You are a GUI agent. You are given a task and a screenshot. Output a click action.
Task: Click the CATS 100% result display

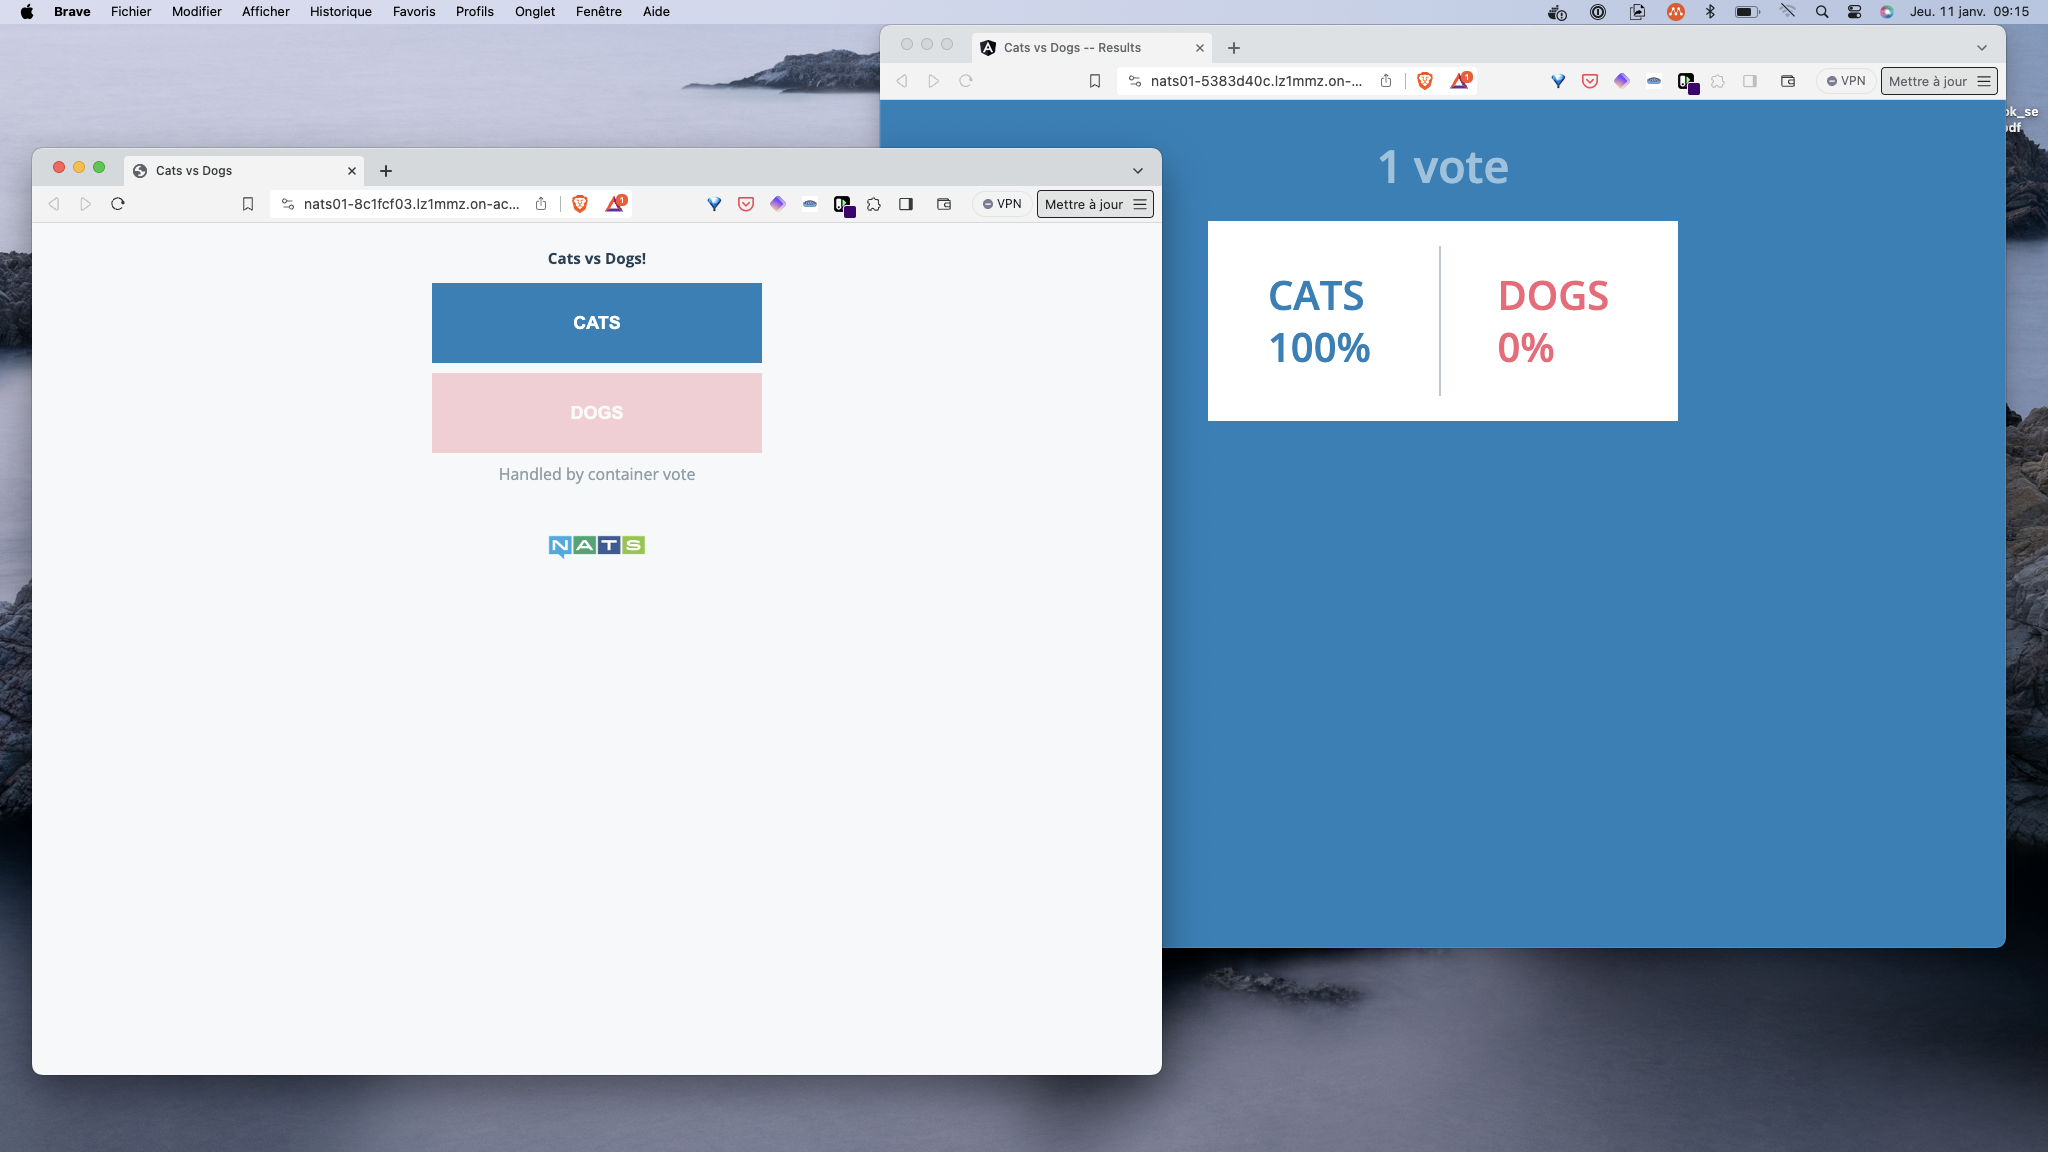pos(1318,319)
